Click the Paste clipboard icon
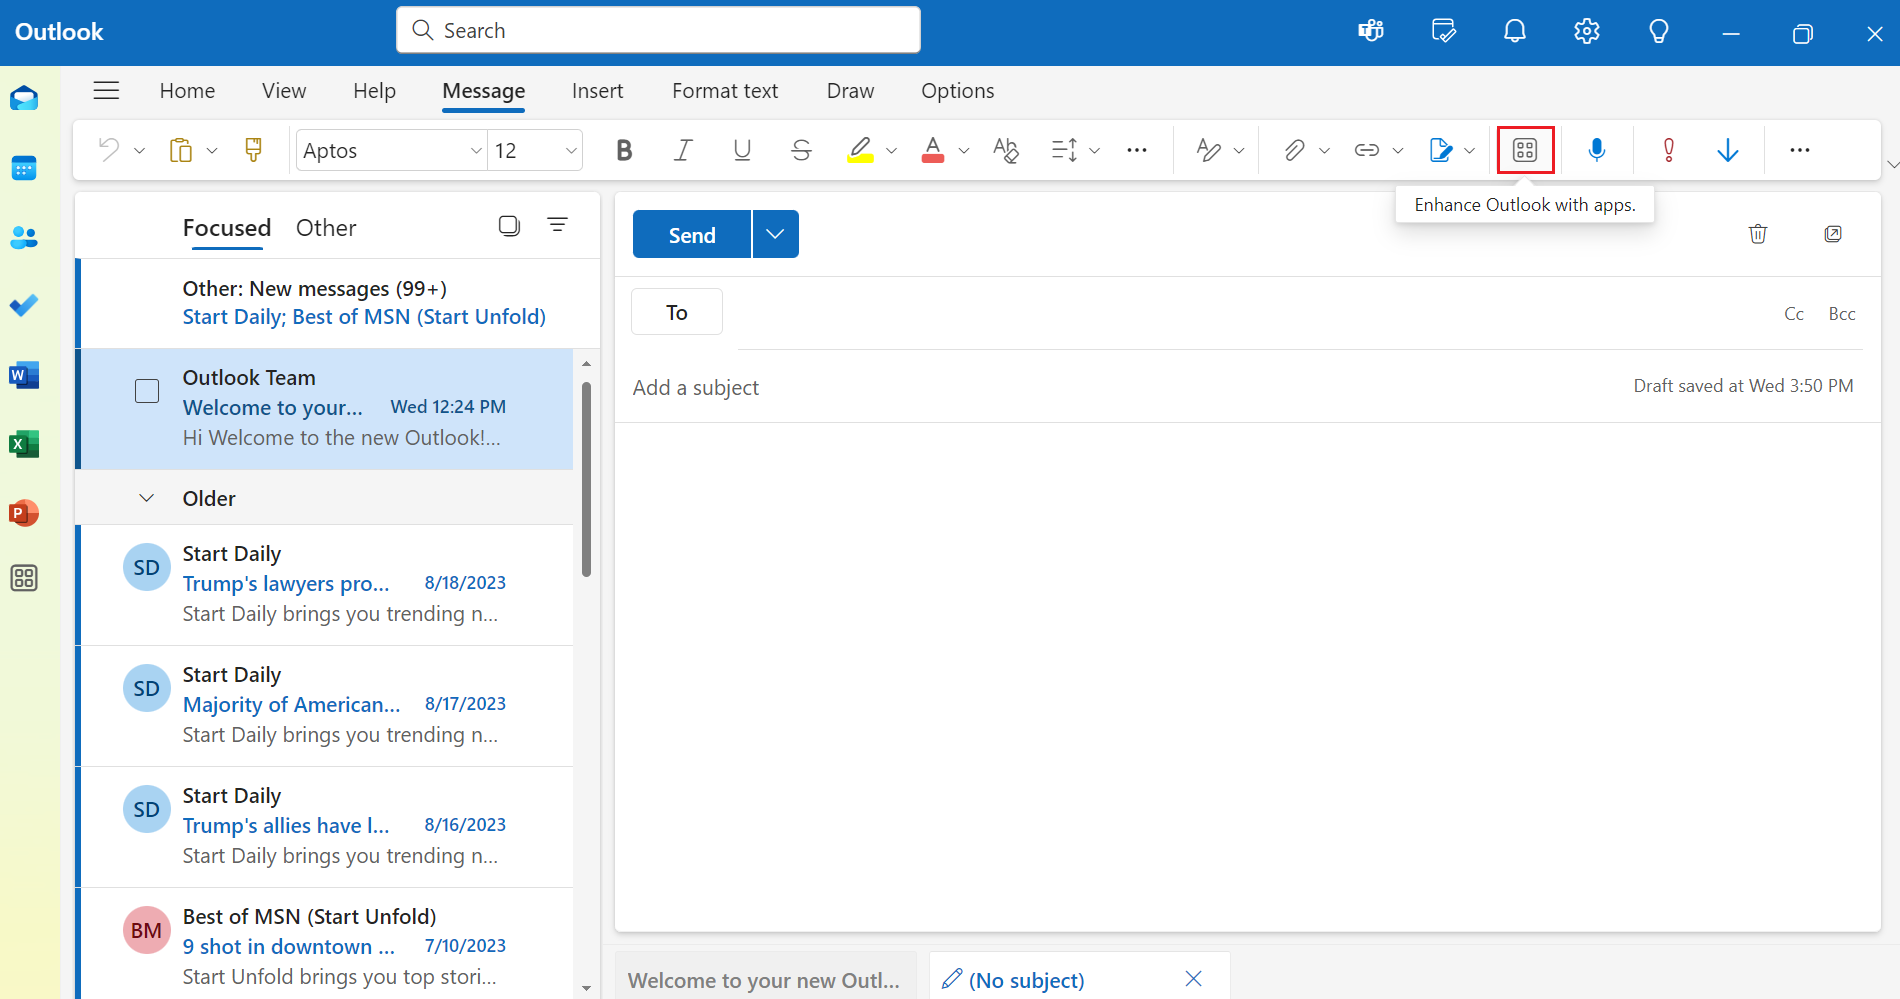Viewport: 1900px width, 999px height. 180,150
